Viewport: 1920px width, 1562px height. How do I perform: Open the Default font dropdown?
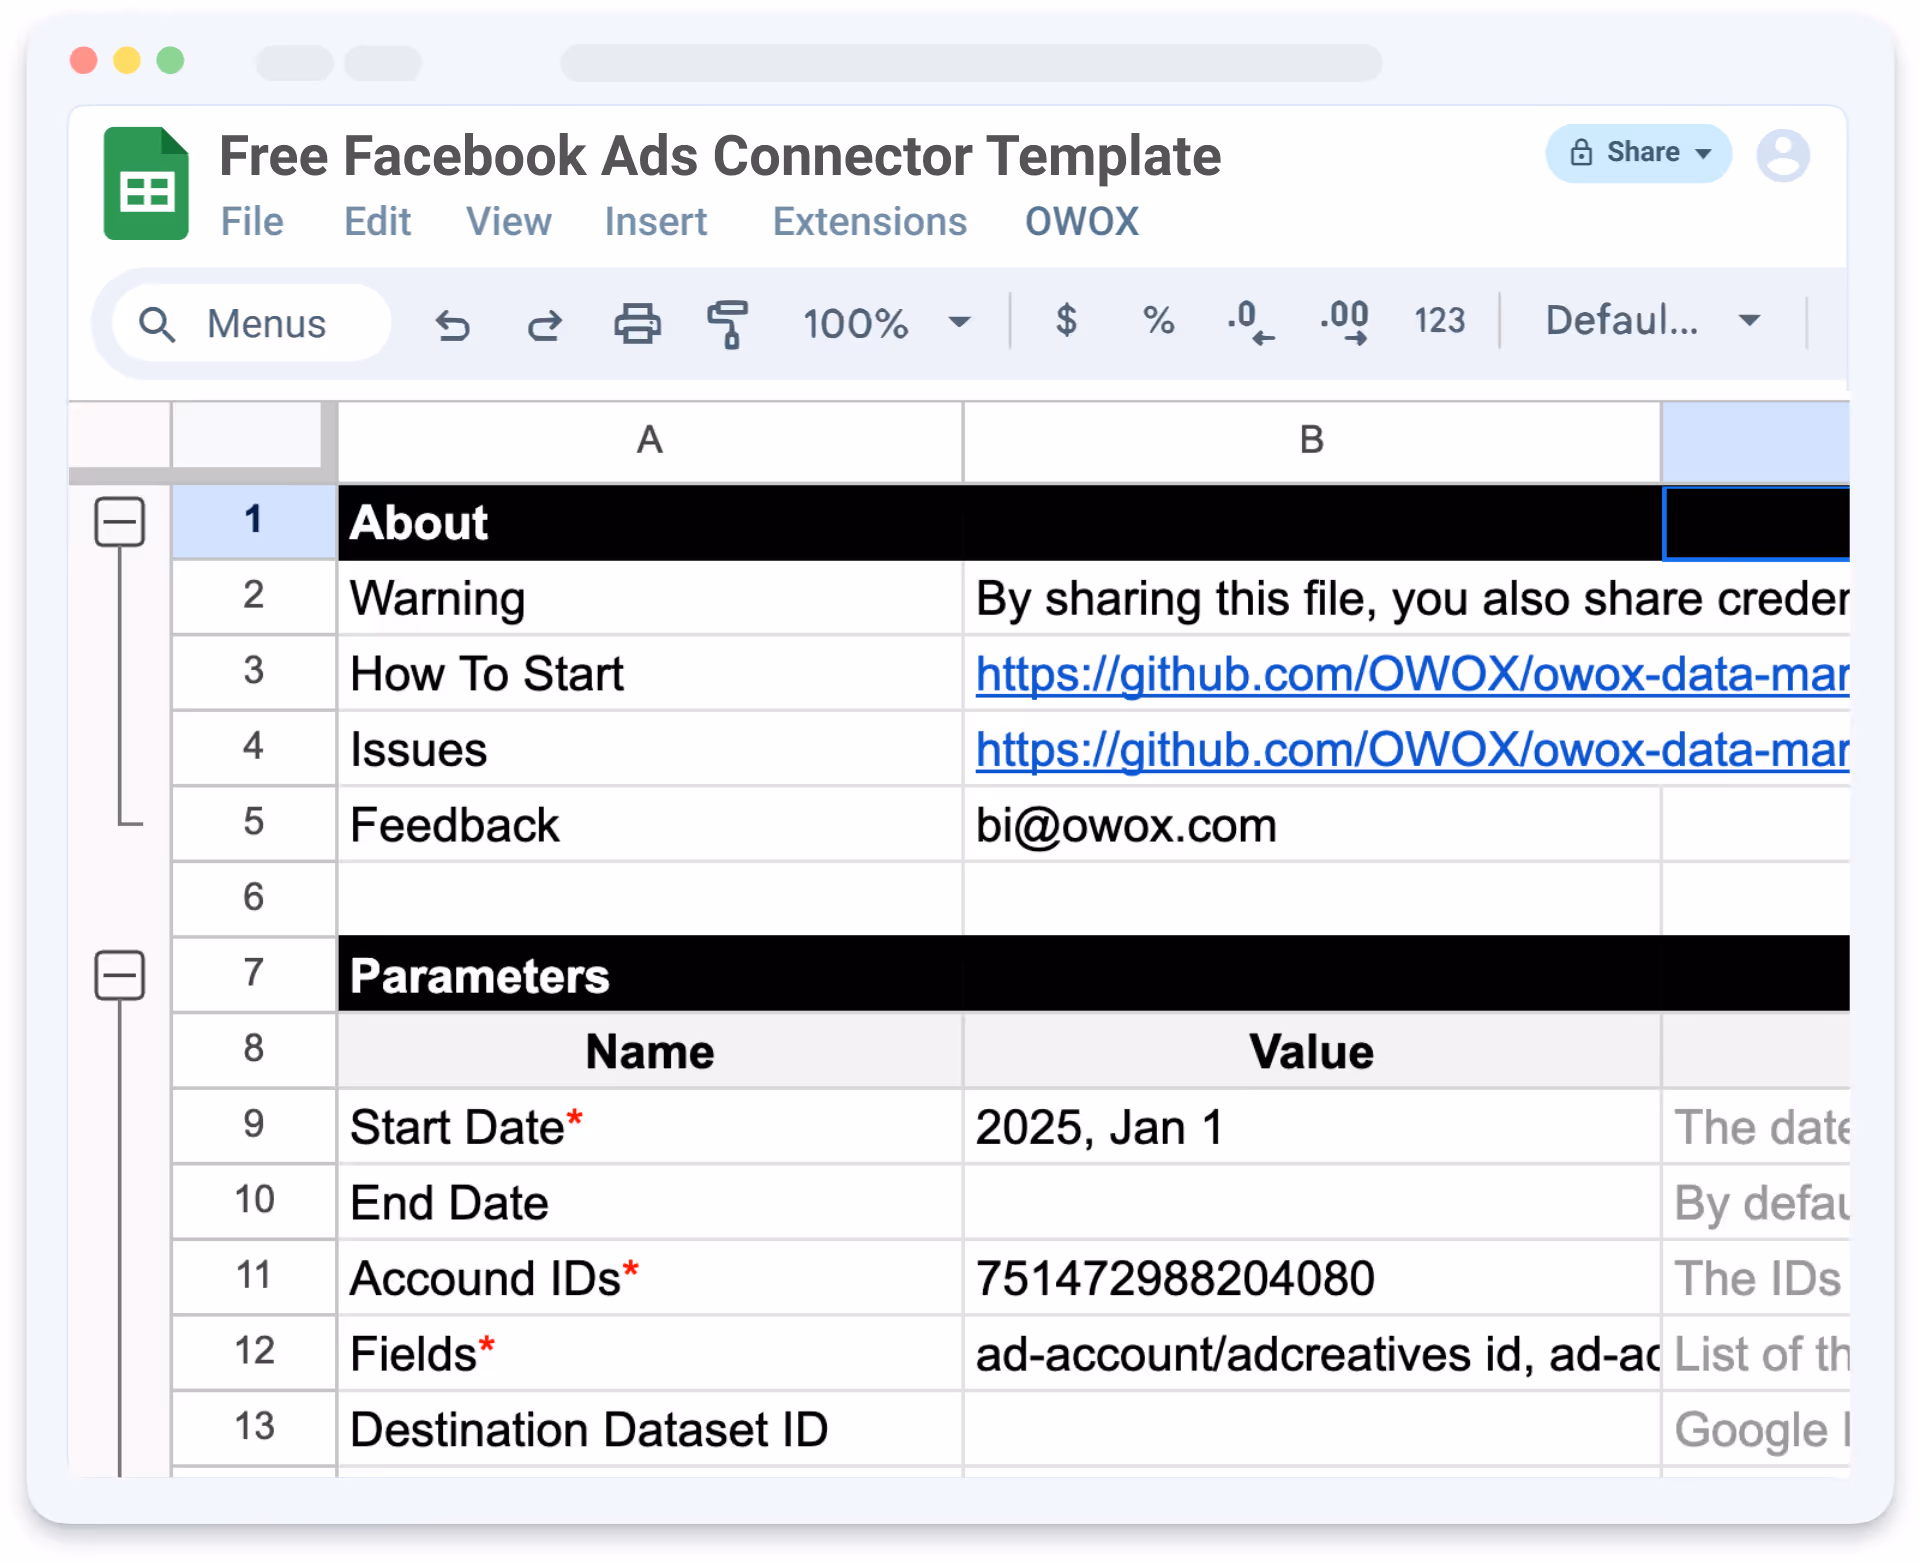[x=1652, y=321]
